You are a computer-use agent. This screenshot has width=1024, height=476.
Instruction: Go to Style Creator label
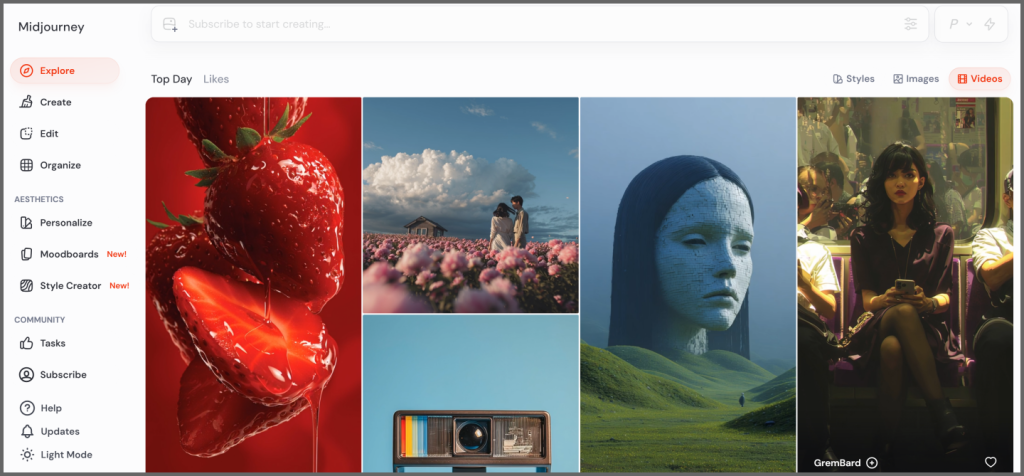coord(71,285)
